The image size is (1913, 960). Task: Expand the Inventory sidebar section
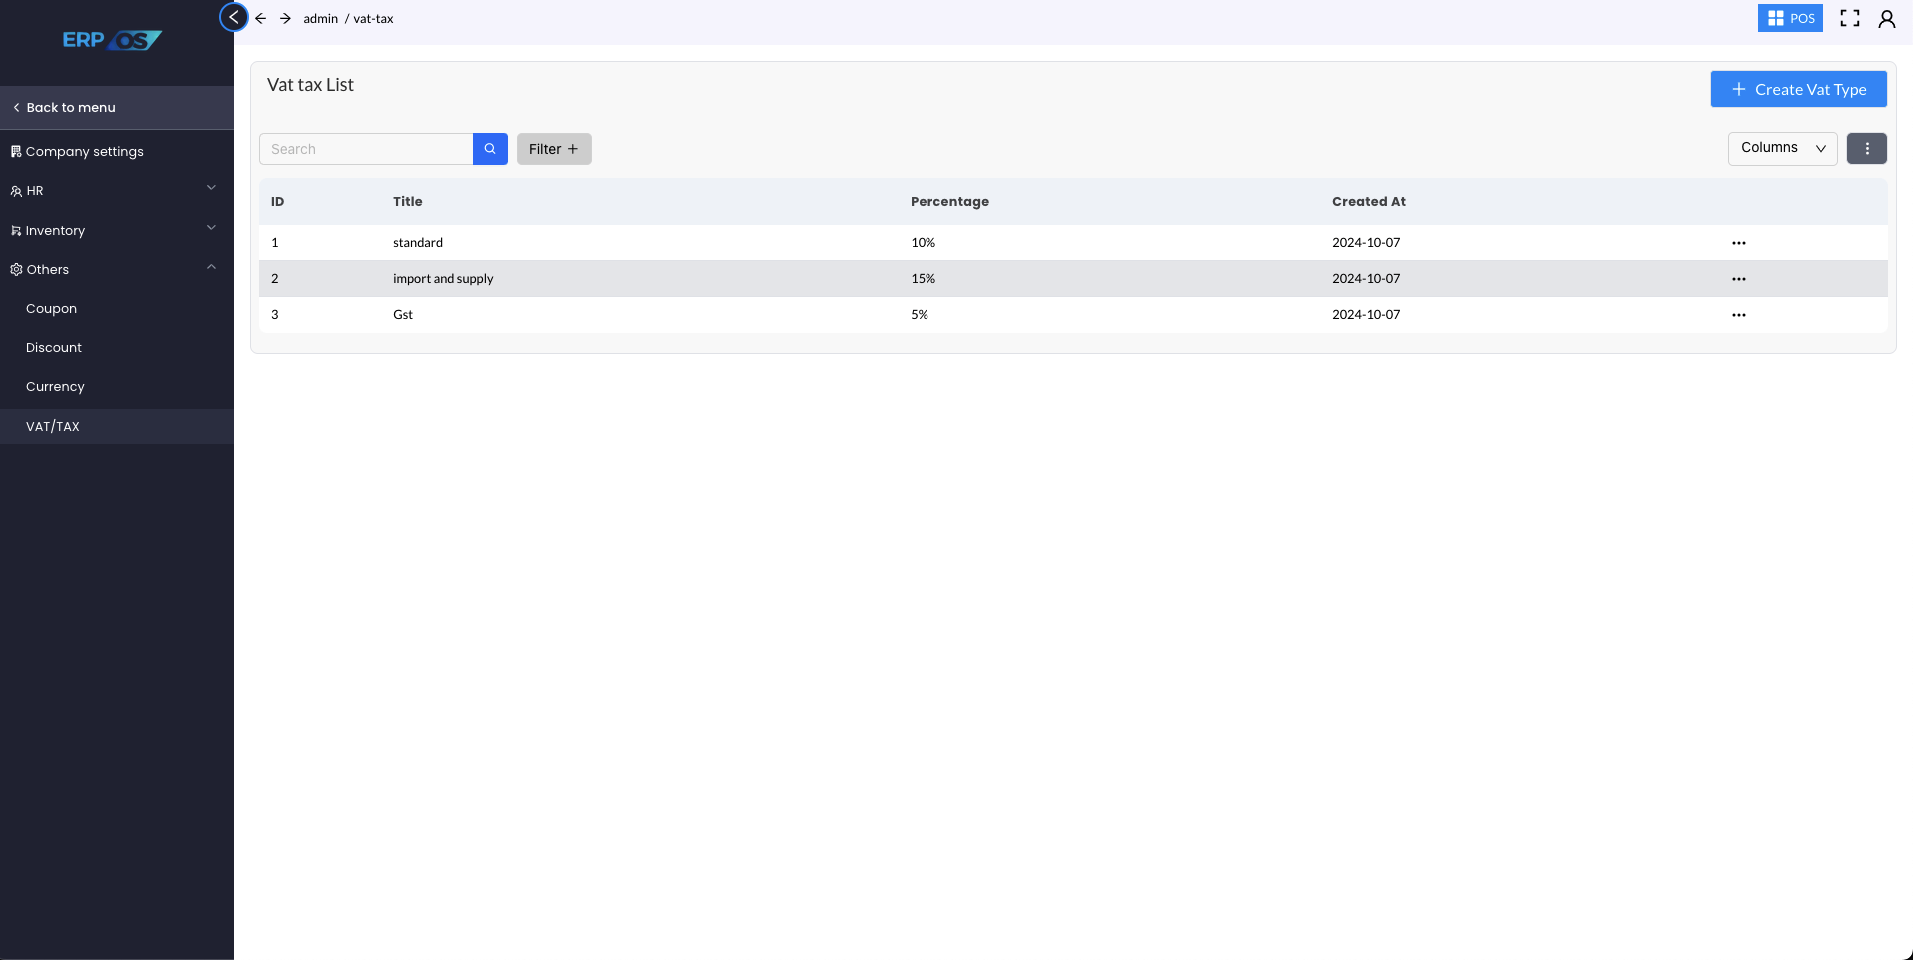pos(116,230)
